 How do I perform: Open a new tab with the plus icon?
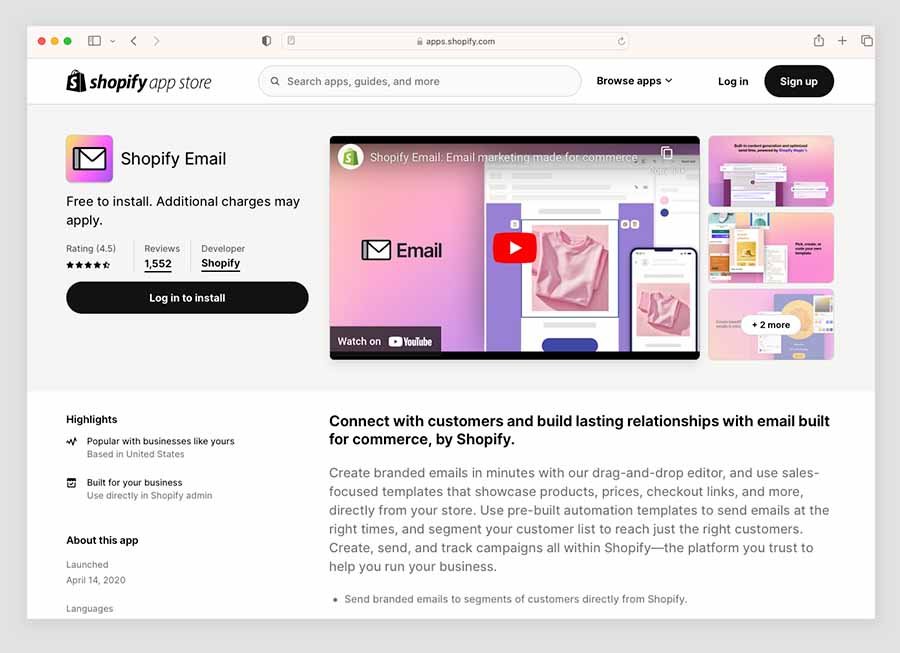tap(842, 41)
